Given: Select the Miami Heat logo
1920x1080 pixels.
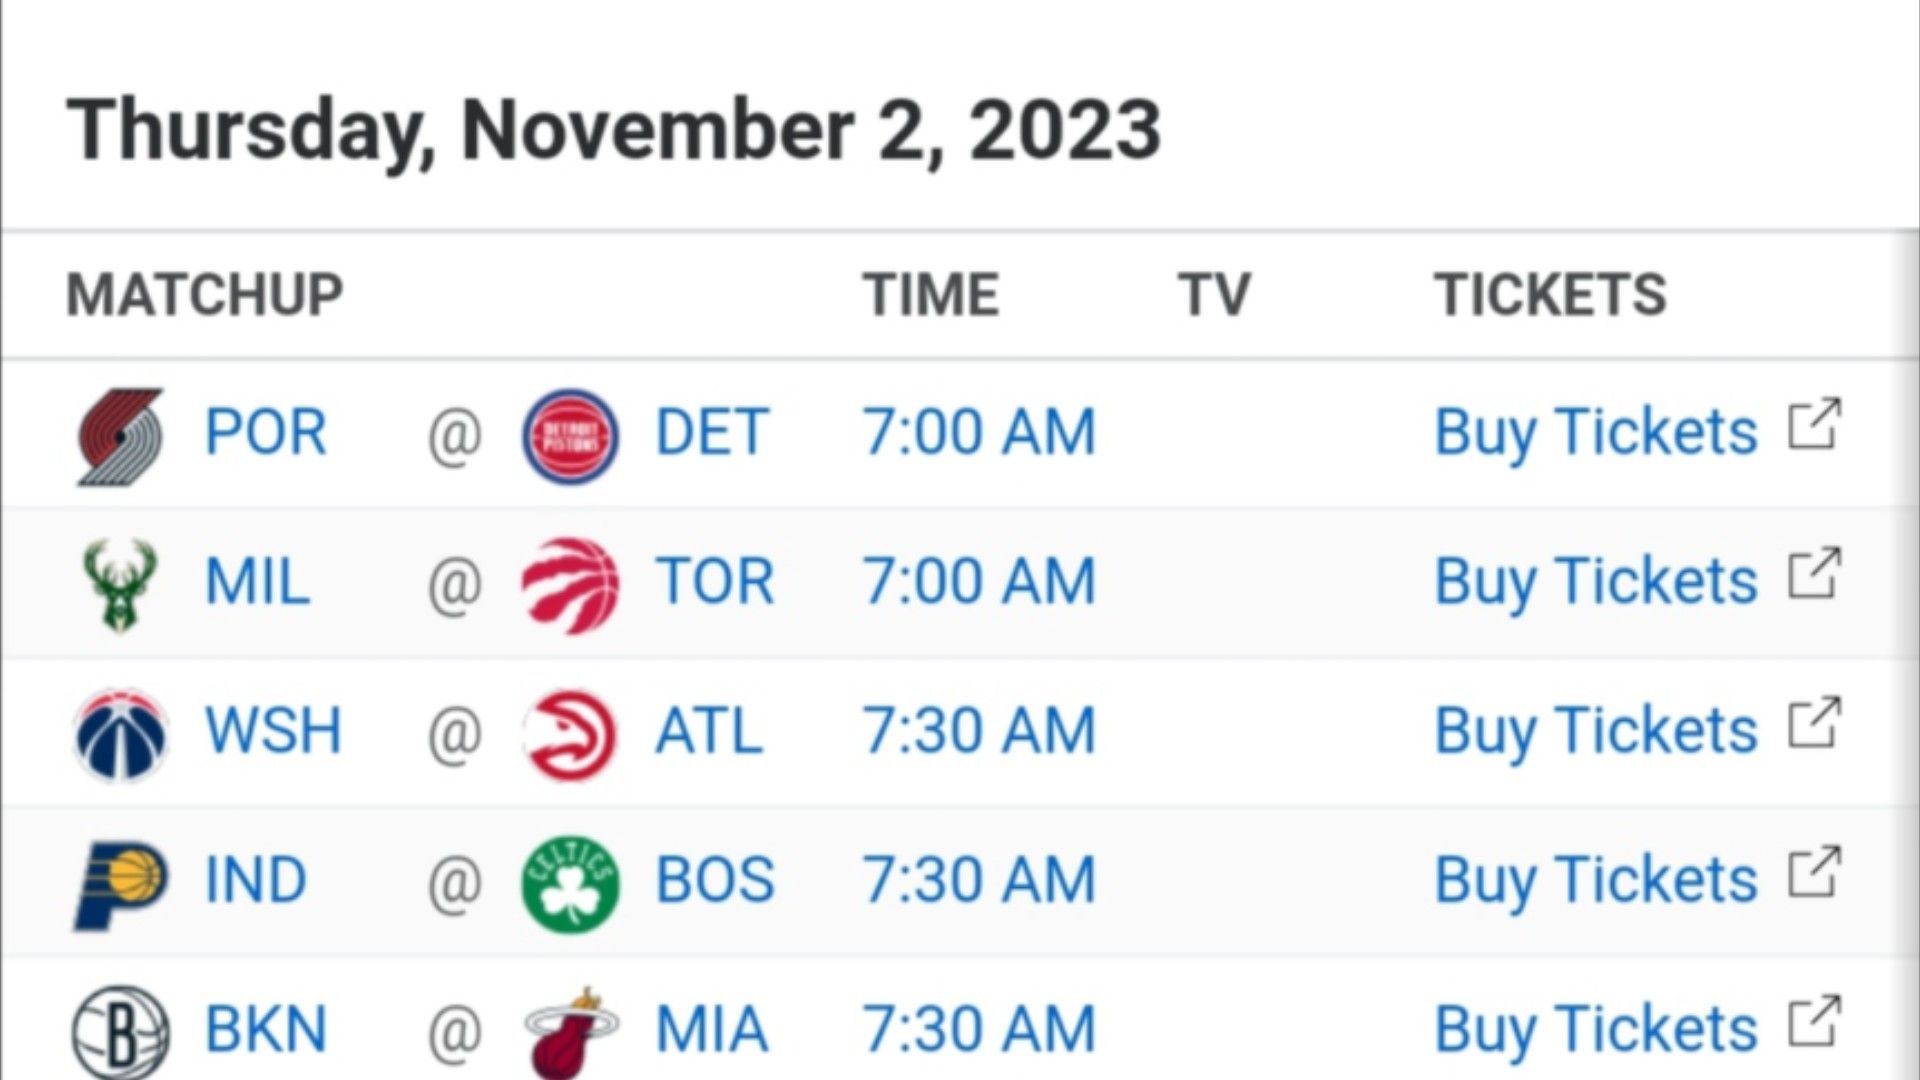Looking at the screenshot, I should [x=570, y=1033].
